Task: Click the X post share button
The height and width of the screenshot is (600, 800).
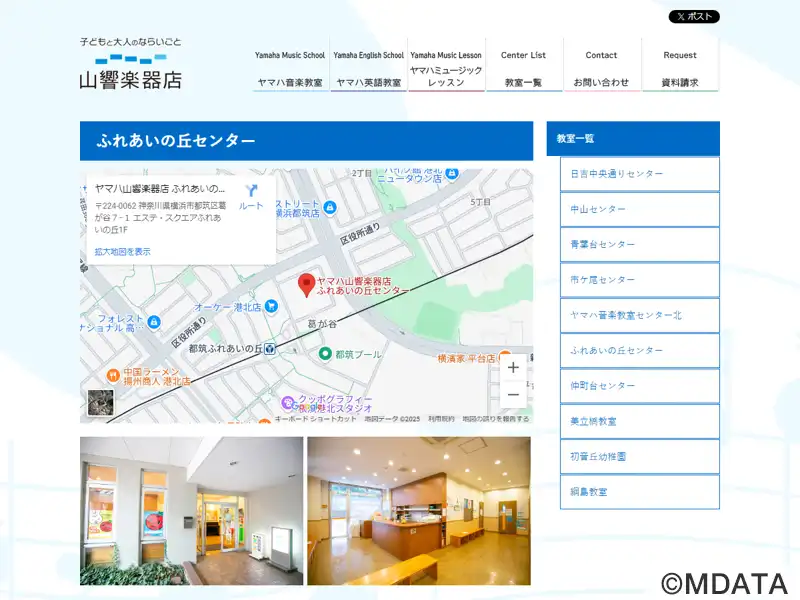Action: [694, 16]
